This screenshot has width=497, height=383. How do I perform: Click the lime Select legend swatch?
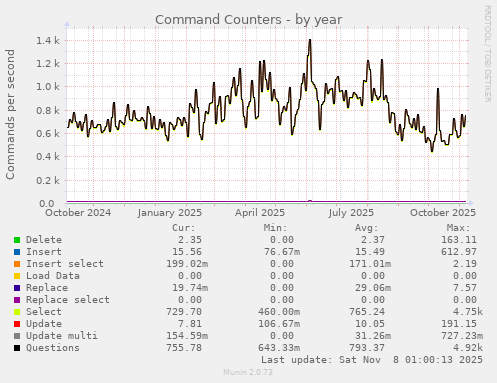17,312
